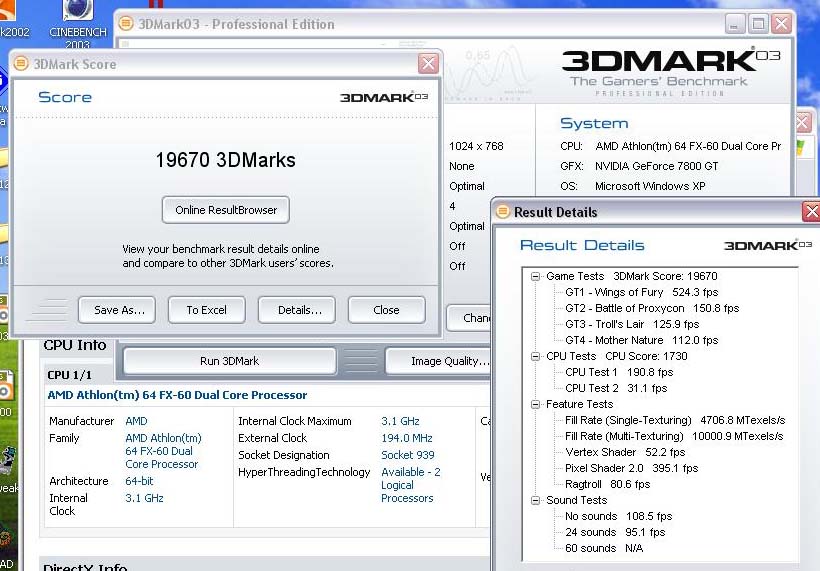Screen dimensions: 820x571
Task: Collapse the CPU Tests tree node
Action: (536, 356)
